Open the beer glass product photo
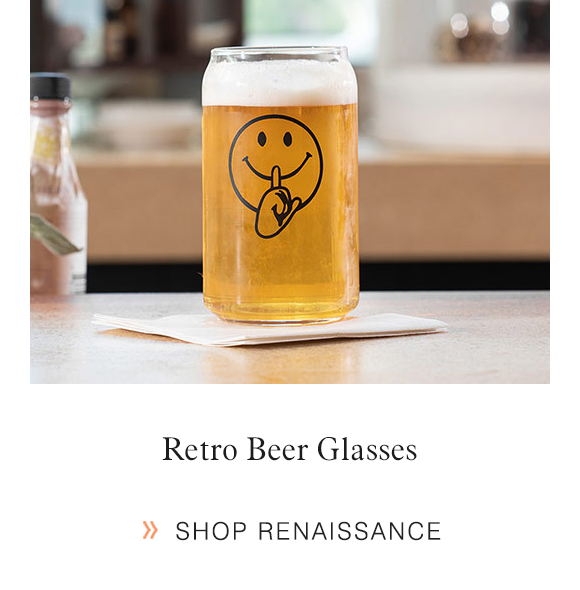Screen dimensions: 580x590 [x=290, y=192]
